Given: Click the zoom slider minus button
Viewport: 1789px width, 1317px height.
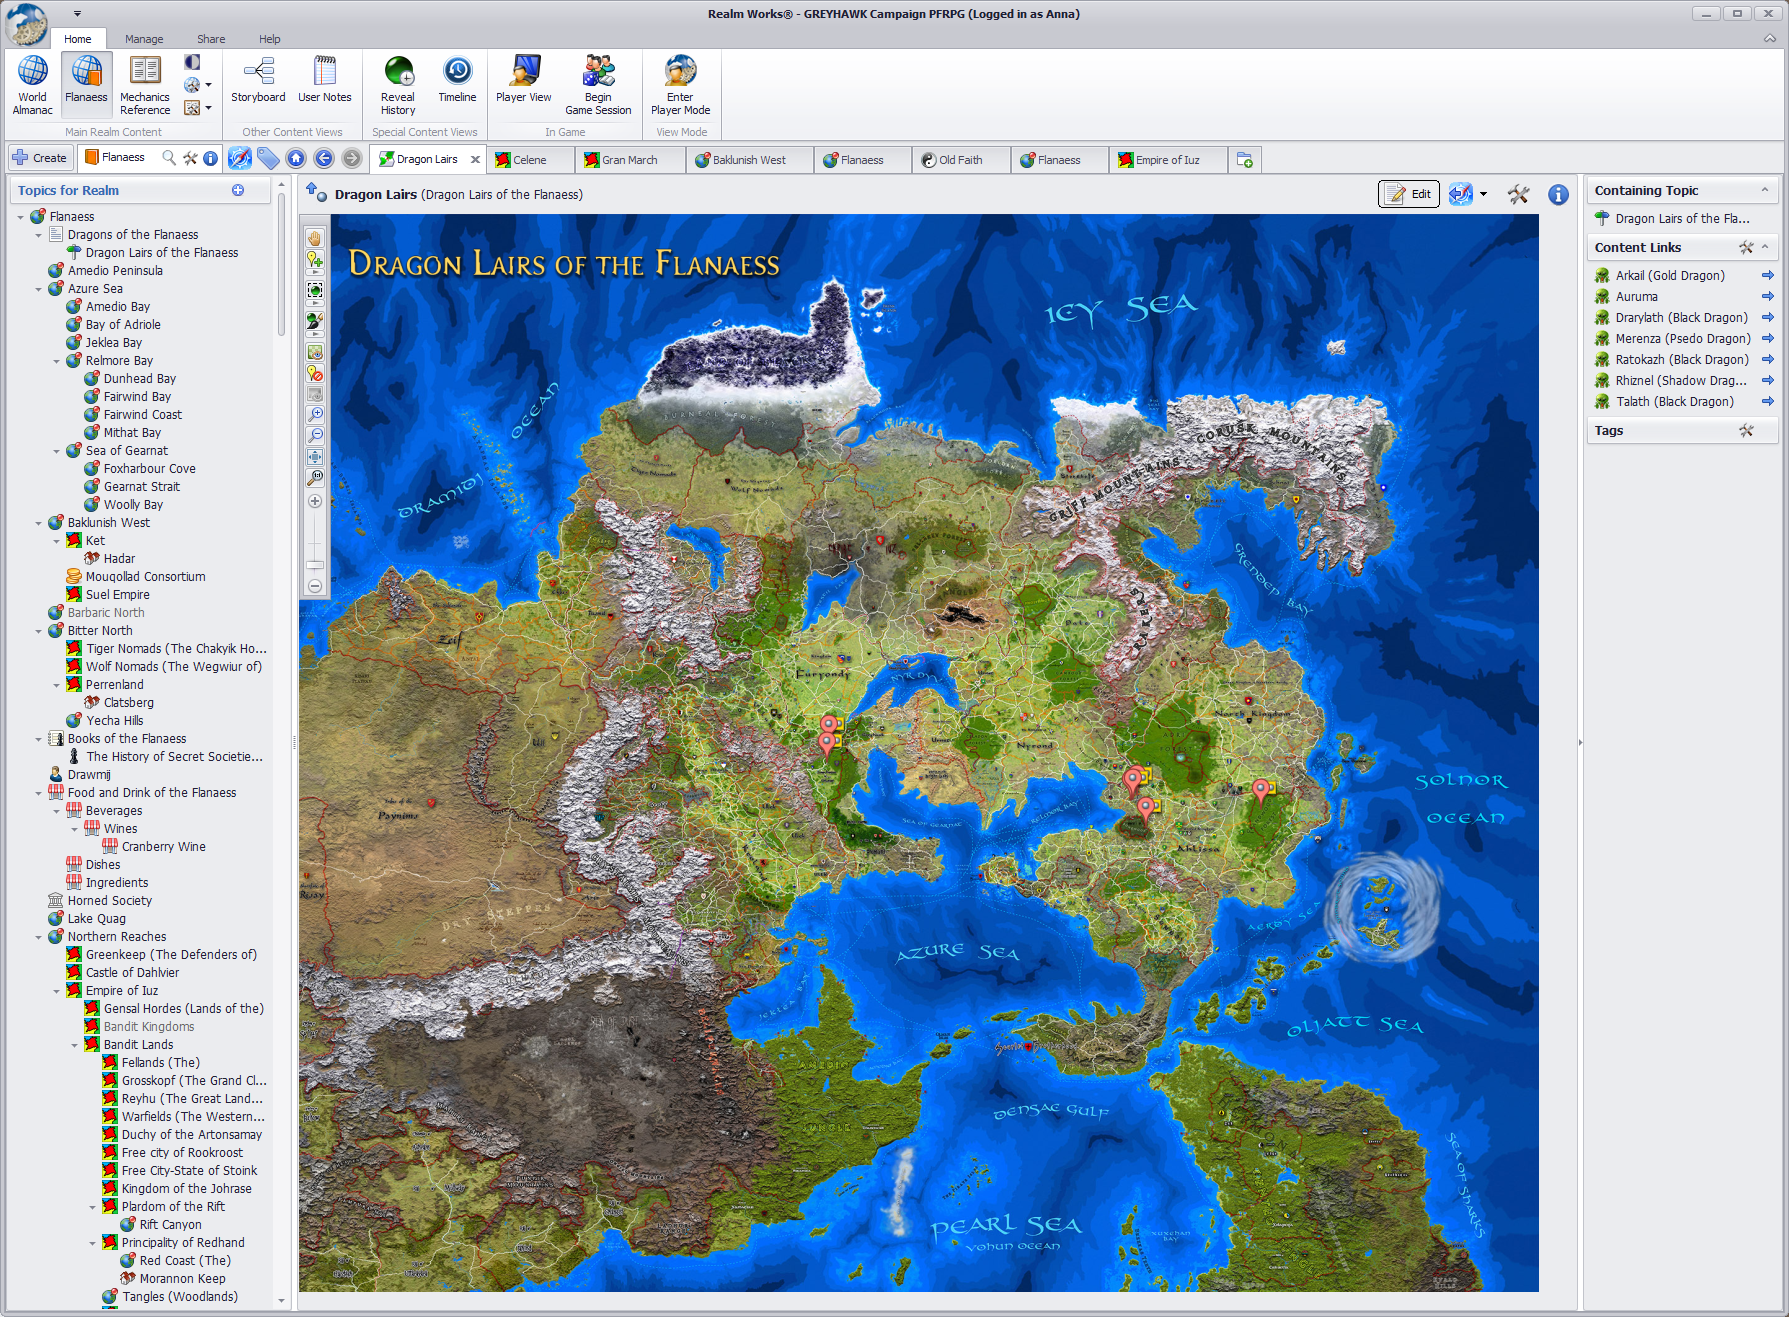Looking at the screenshot, I should coord(314,586).
